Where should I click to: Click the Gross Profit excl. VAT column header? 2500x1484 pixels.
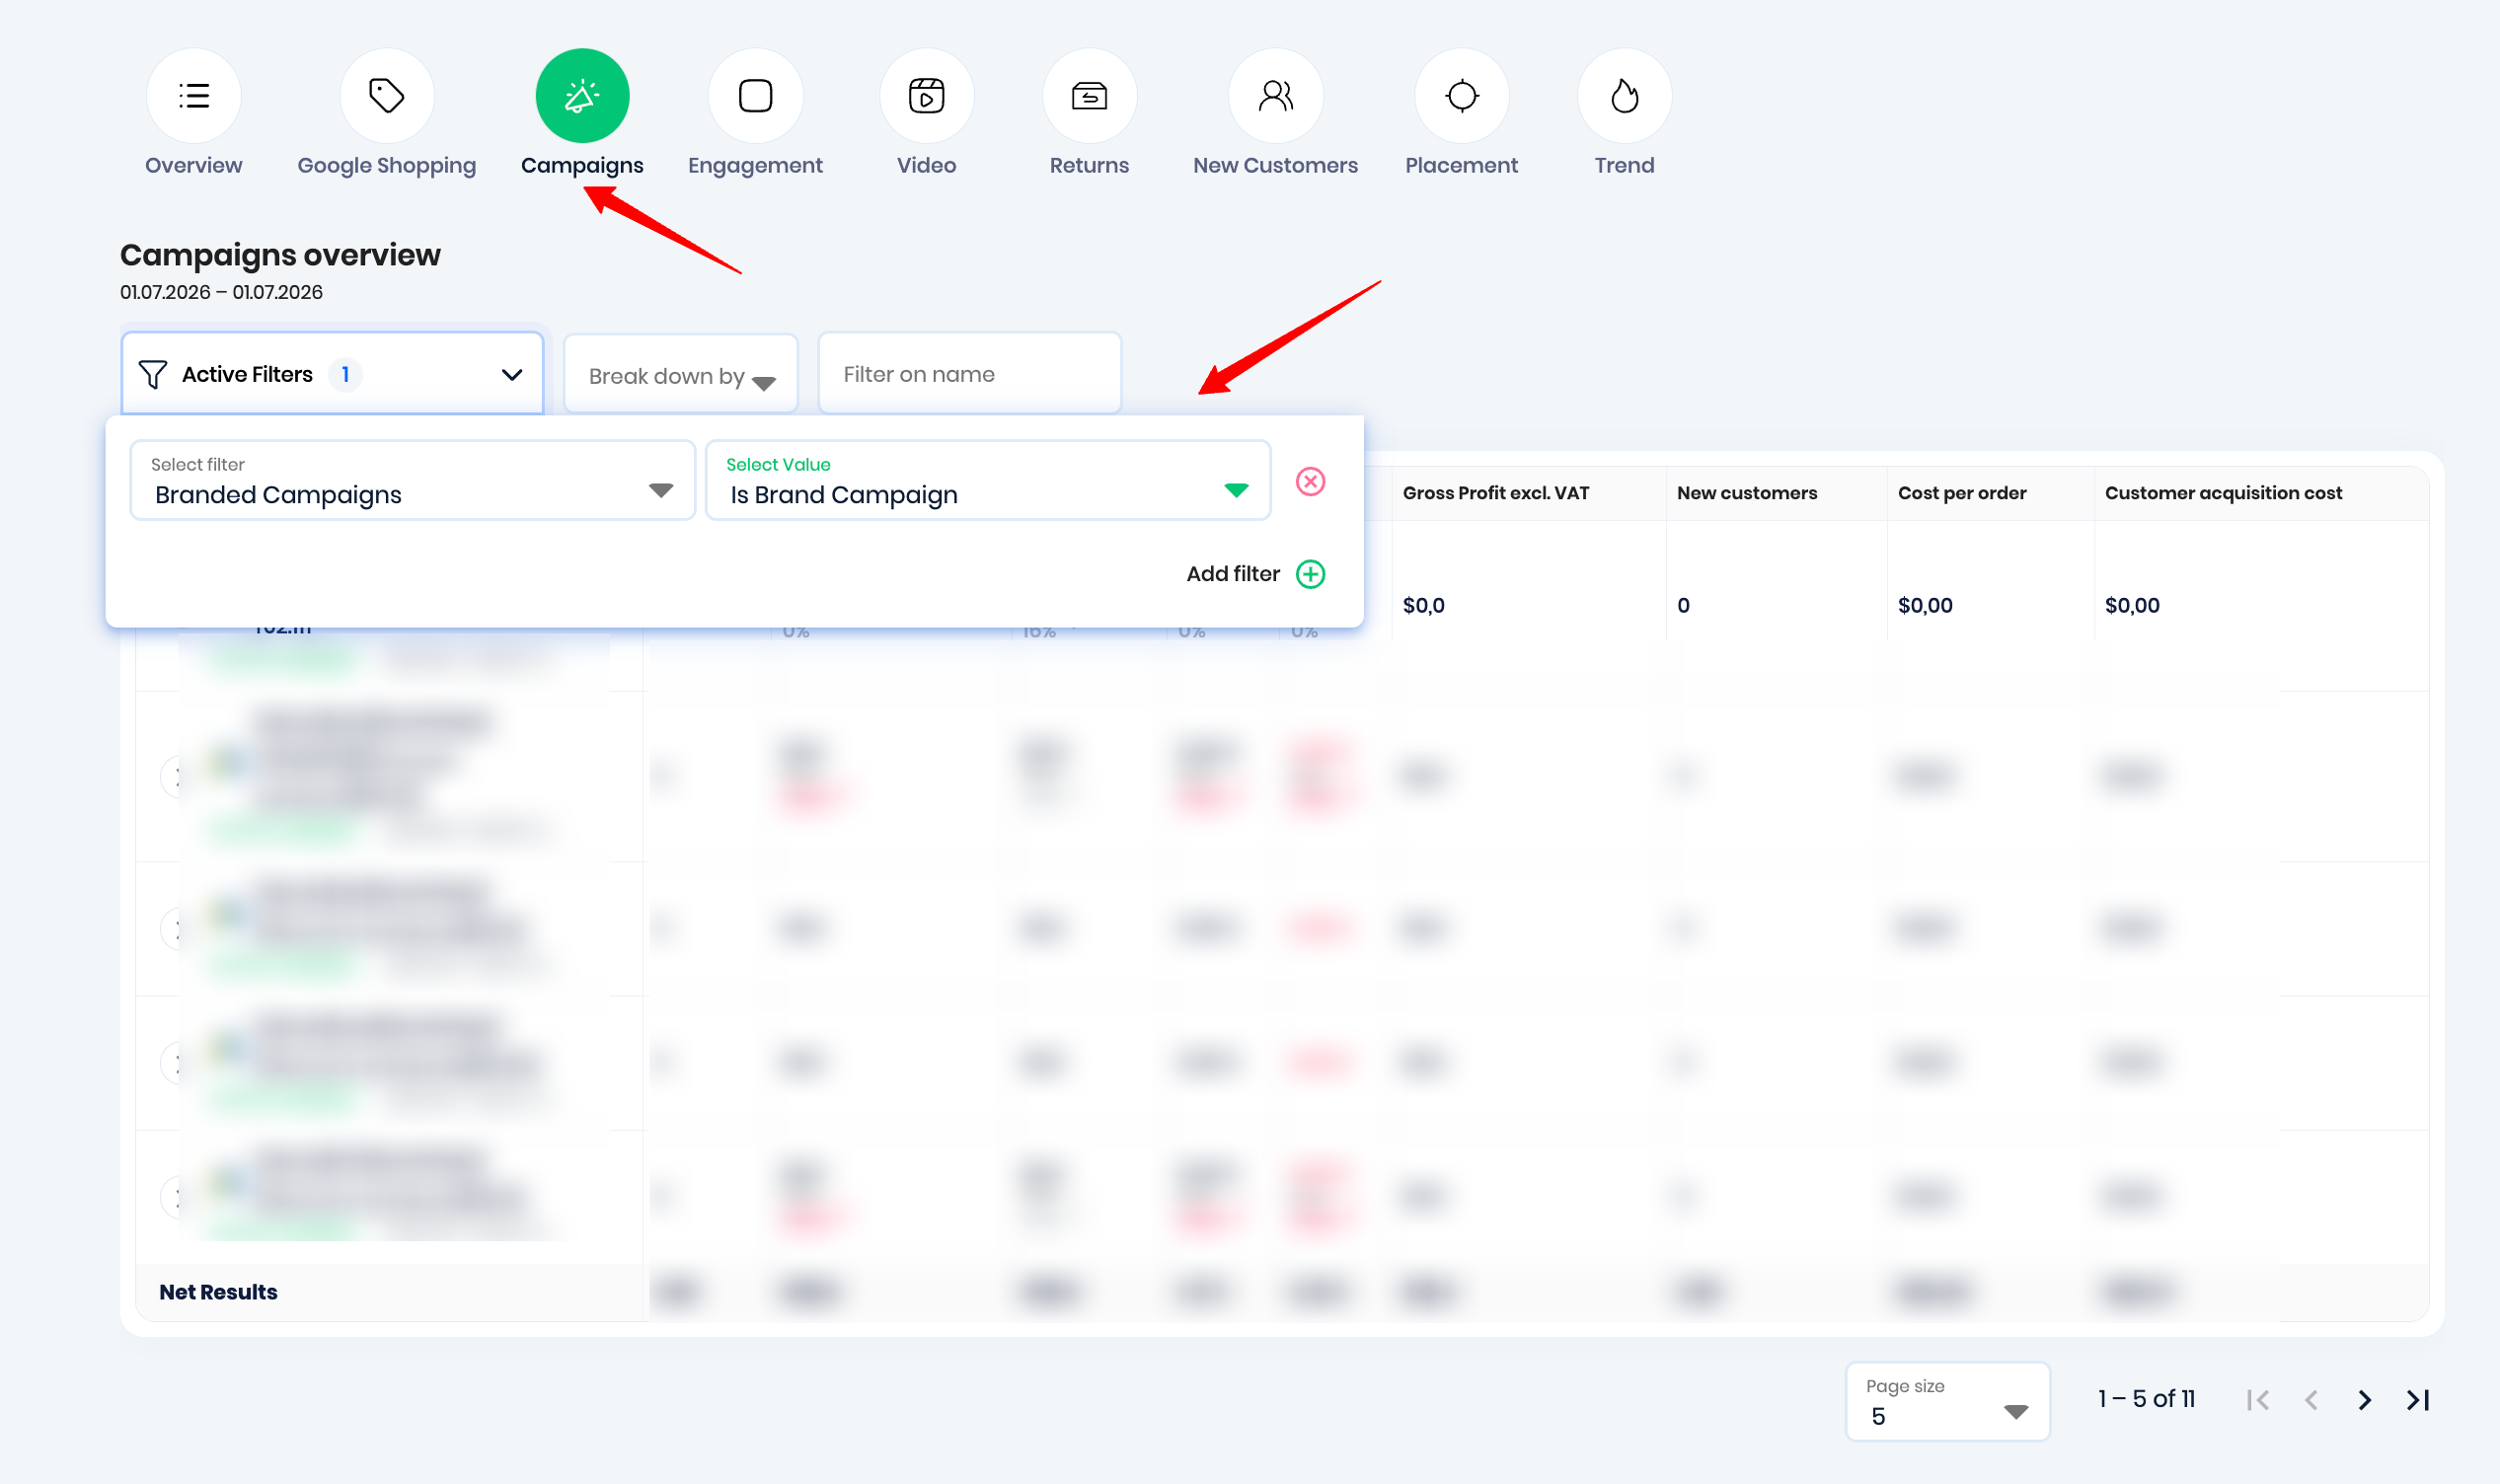pyautogui.click(x=1496, y=493)
